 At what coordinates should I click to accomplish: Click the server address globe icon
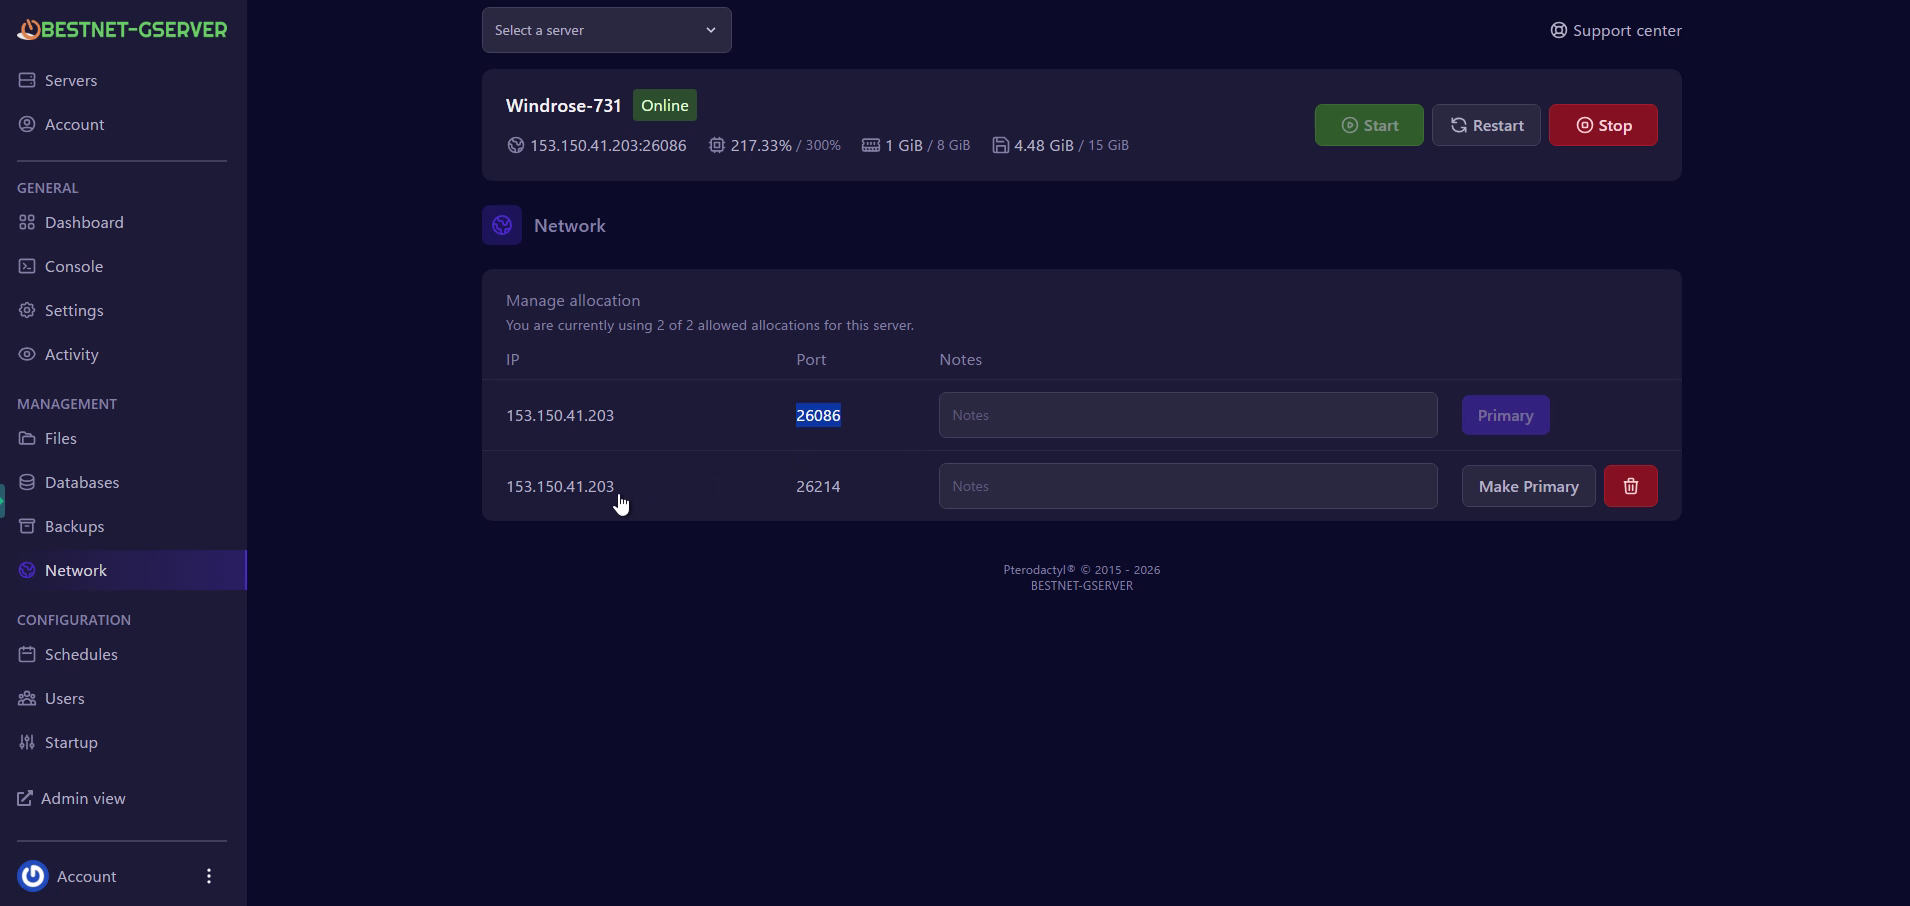[x=515, y=145]
